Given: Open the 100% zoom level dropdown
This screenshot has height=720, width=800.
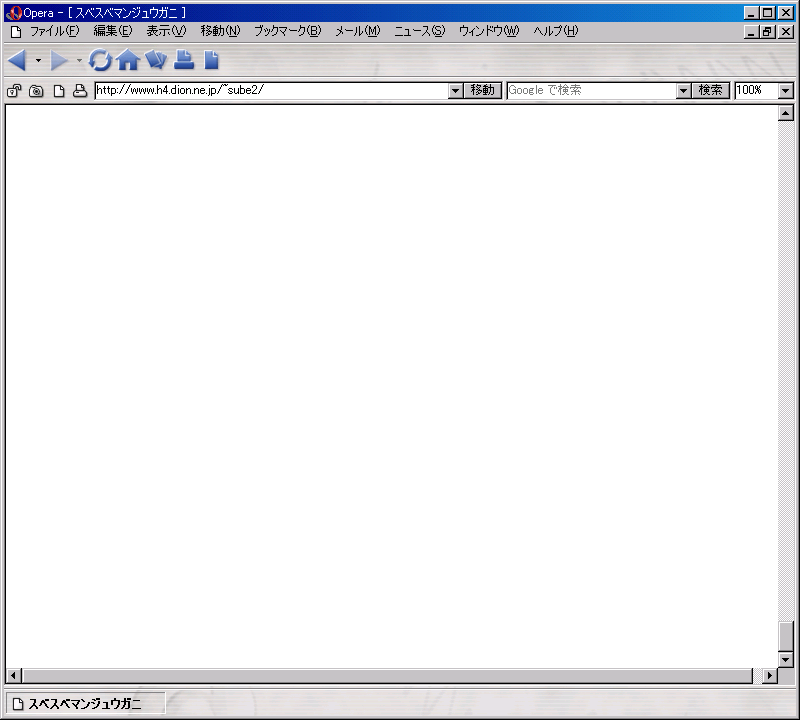Looking at the screenshot, I should pos(786,91).
